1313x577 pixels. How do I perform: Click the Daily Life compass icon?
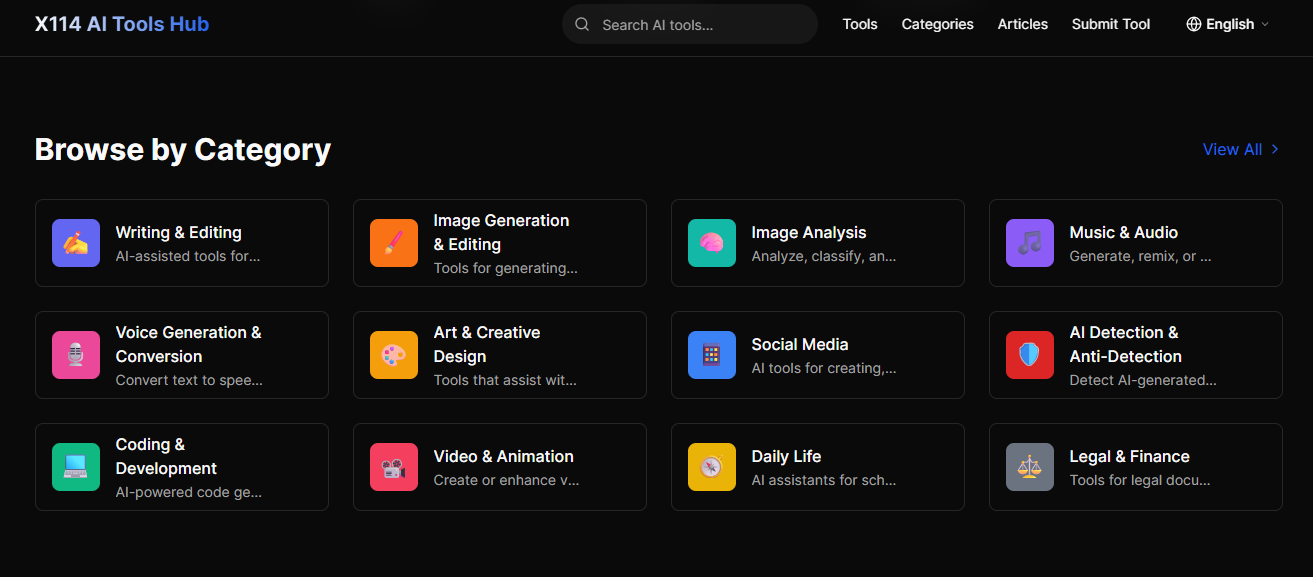pos(712,467)
